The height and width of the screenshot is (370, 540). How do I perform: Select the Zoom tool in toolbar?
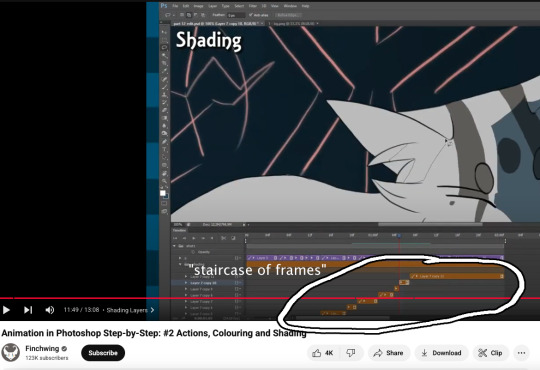point(165,181)
